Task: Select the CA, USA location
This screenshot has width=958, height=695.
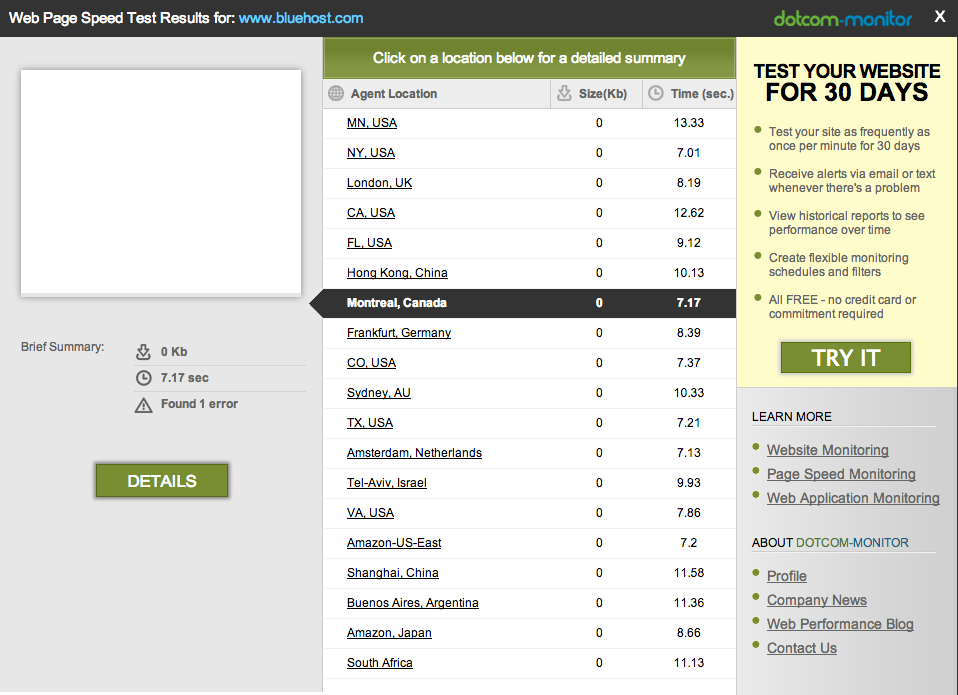Action: pyautogui.click(x=371, y=213)
